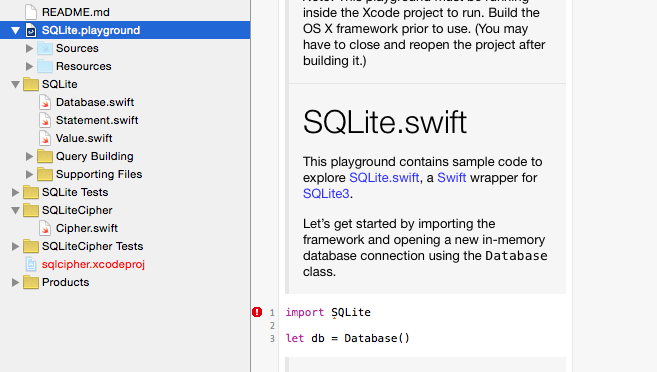This screenshot has width=657, height=372.
Task: Expand the Sources folder
Action: [29, 48]
